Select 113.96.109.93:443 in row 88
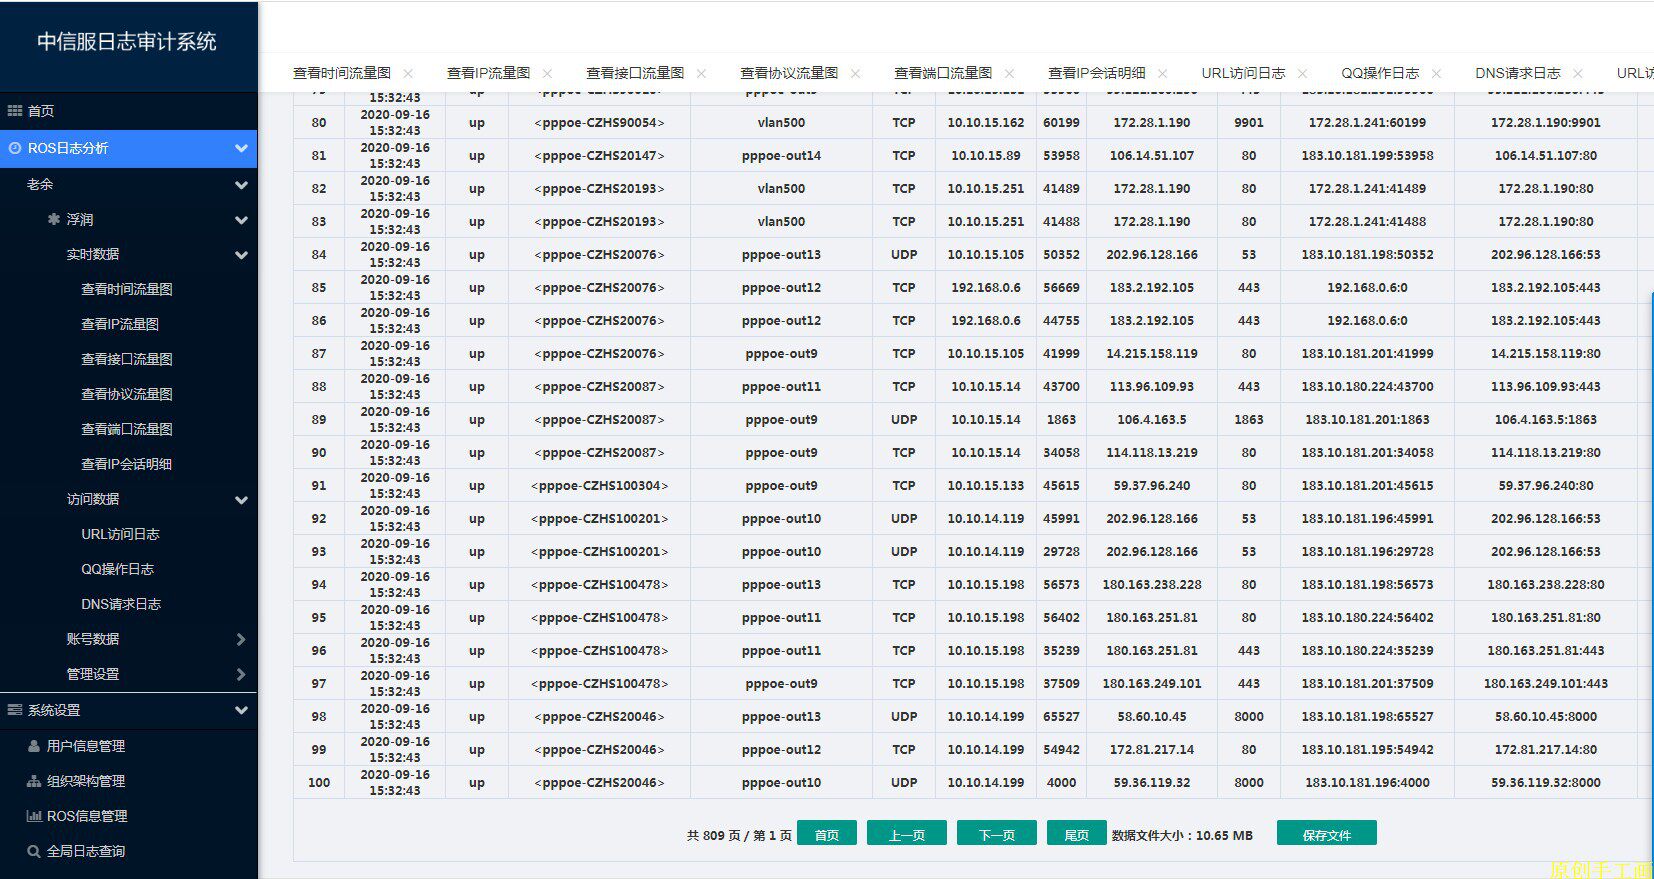 click(x=1545, y=387)
